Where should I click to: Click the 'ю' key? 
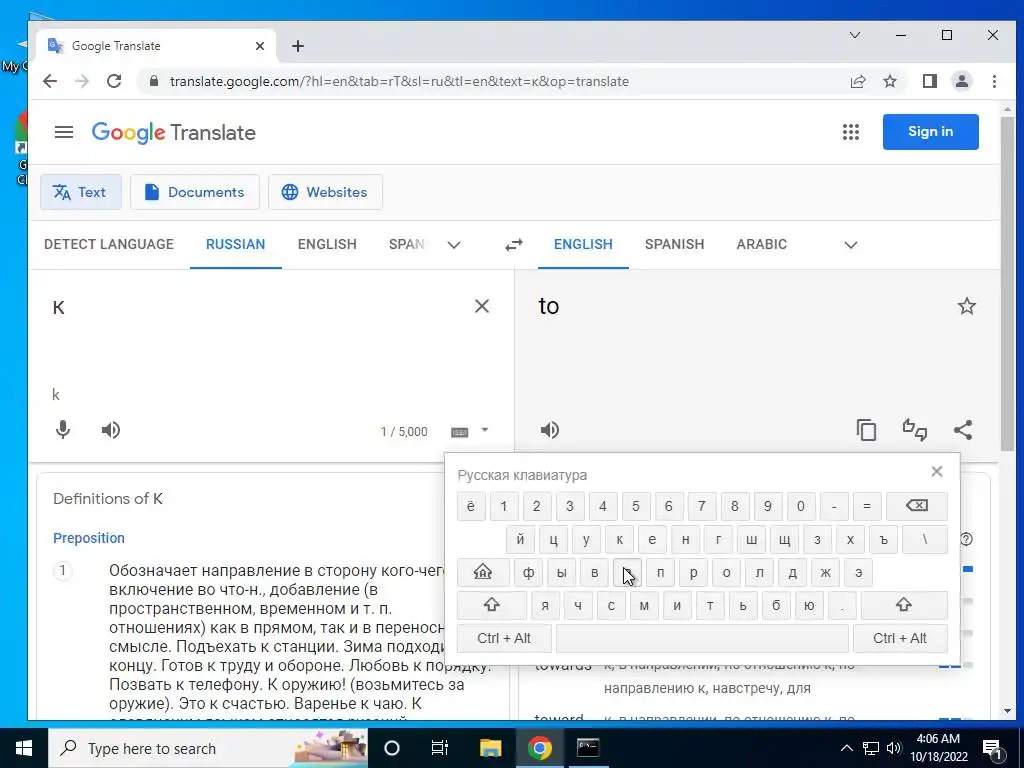[x=809, y=605]
